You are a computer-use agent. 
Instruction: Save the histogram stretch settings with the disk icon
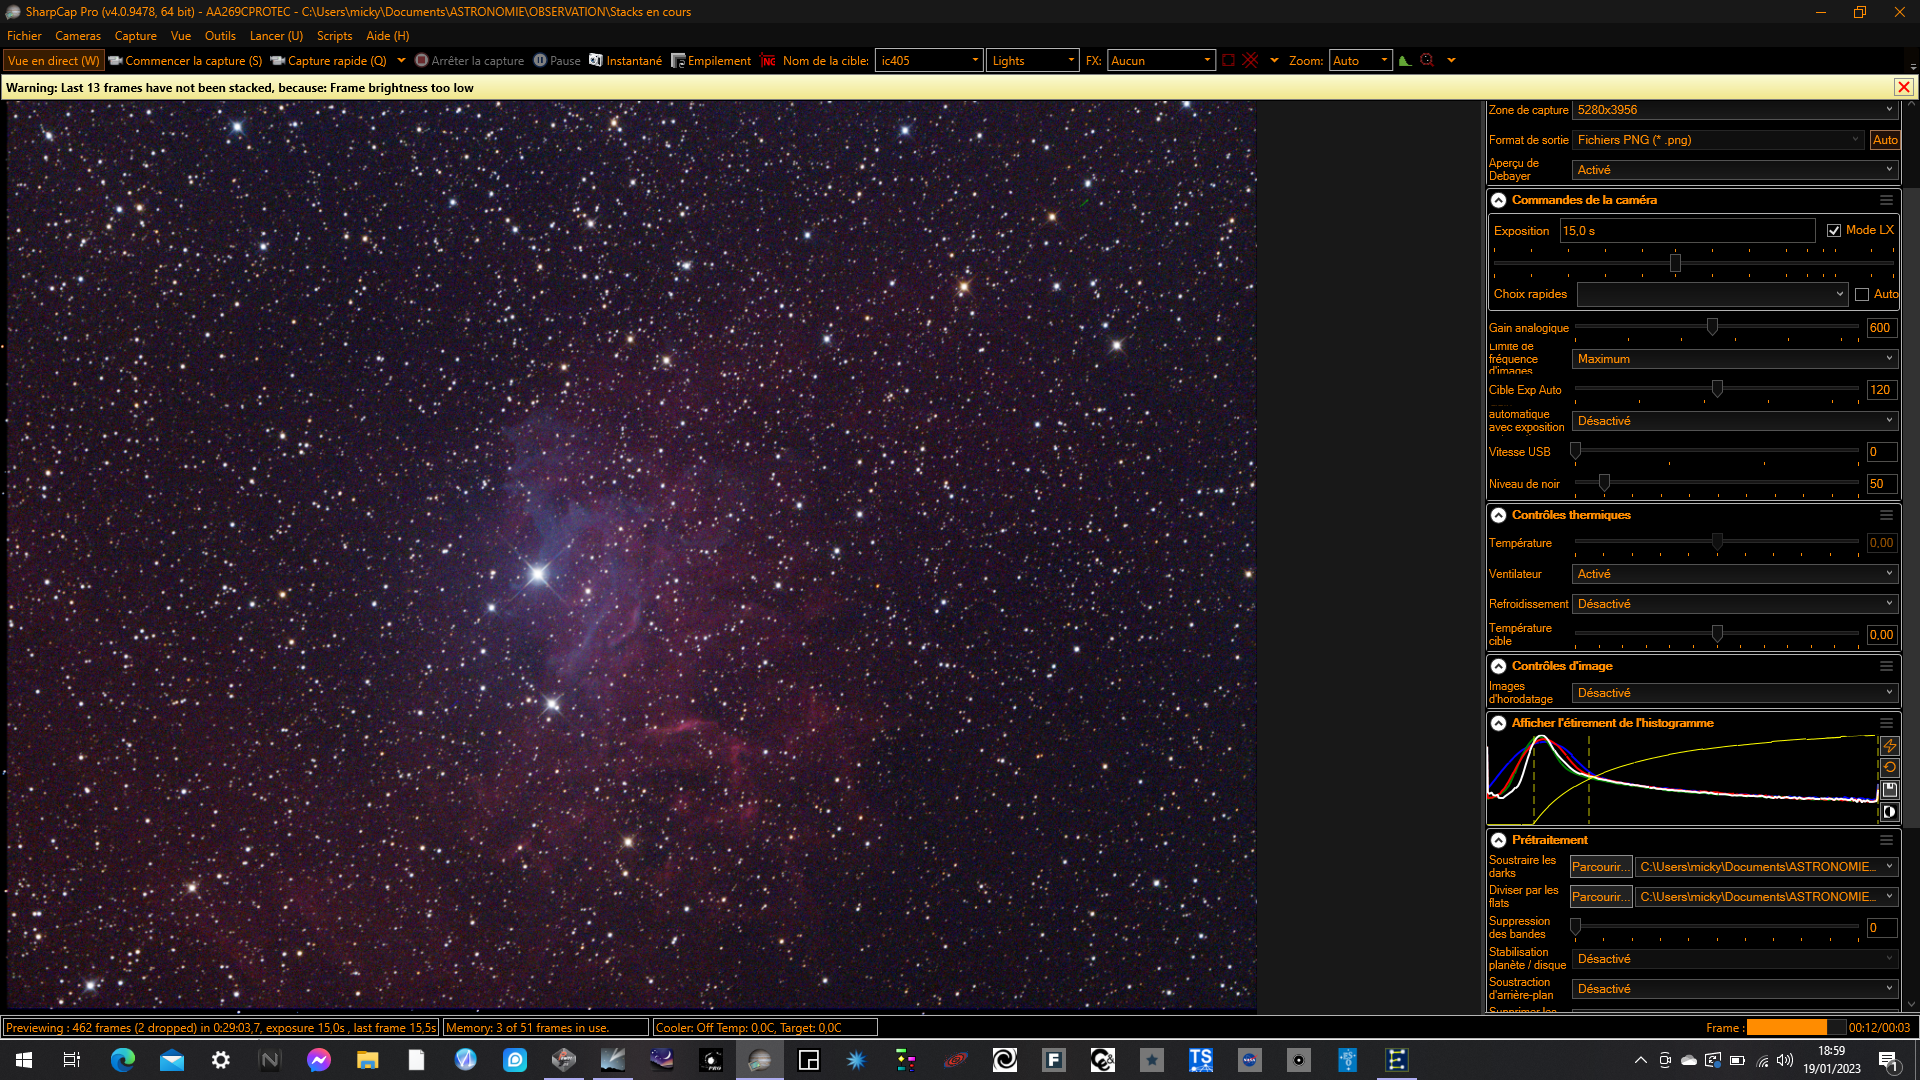pos(1889,790)
